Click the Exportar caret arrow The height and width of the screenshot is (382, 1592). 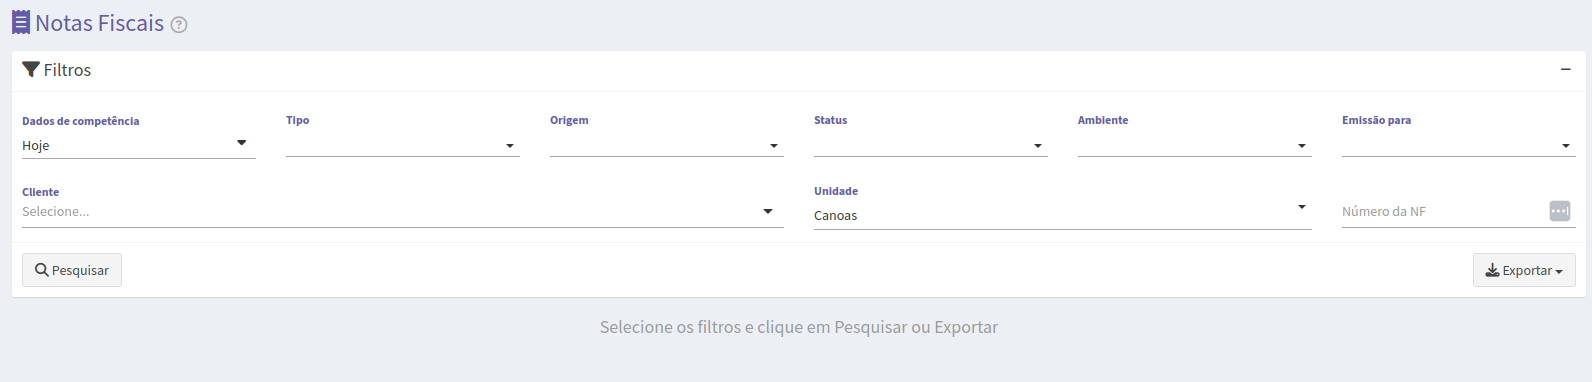pyautogui.click(x=1559, y=272)
